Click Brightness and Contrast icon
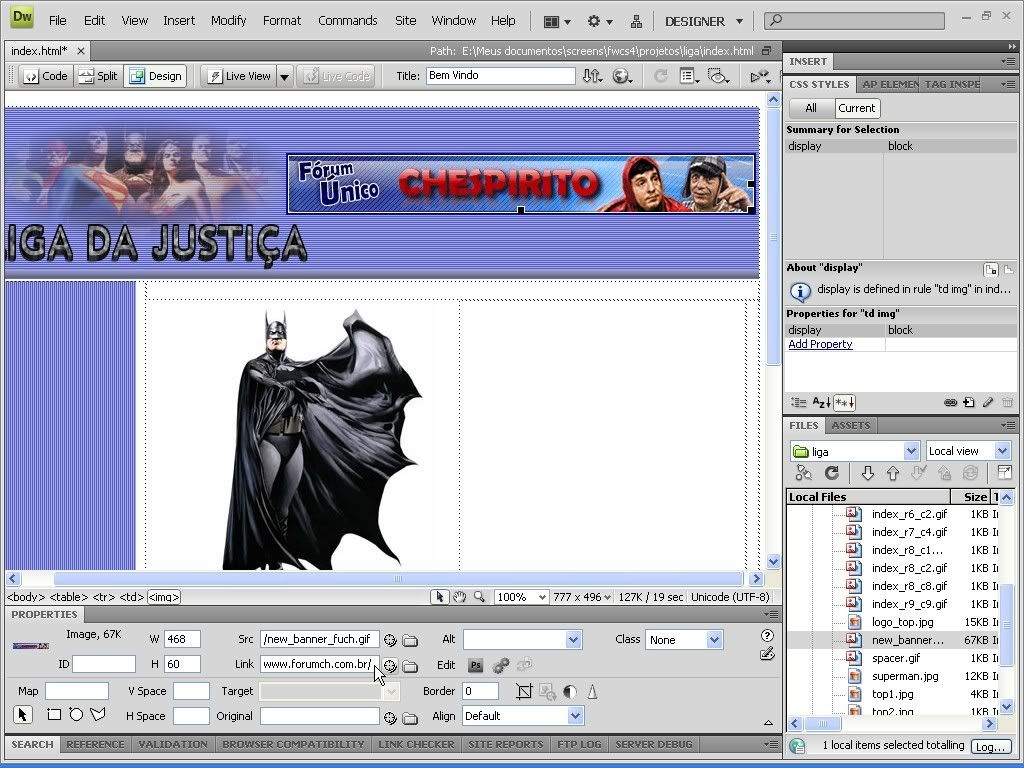1024x768 pixels. [569, 692]
